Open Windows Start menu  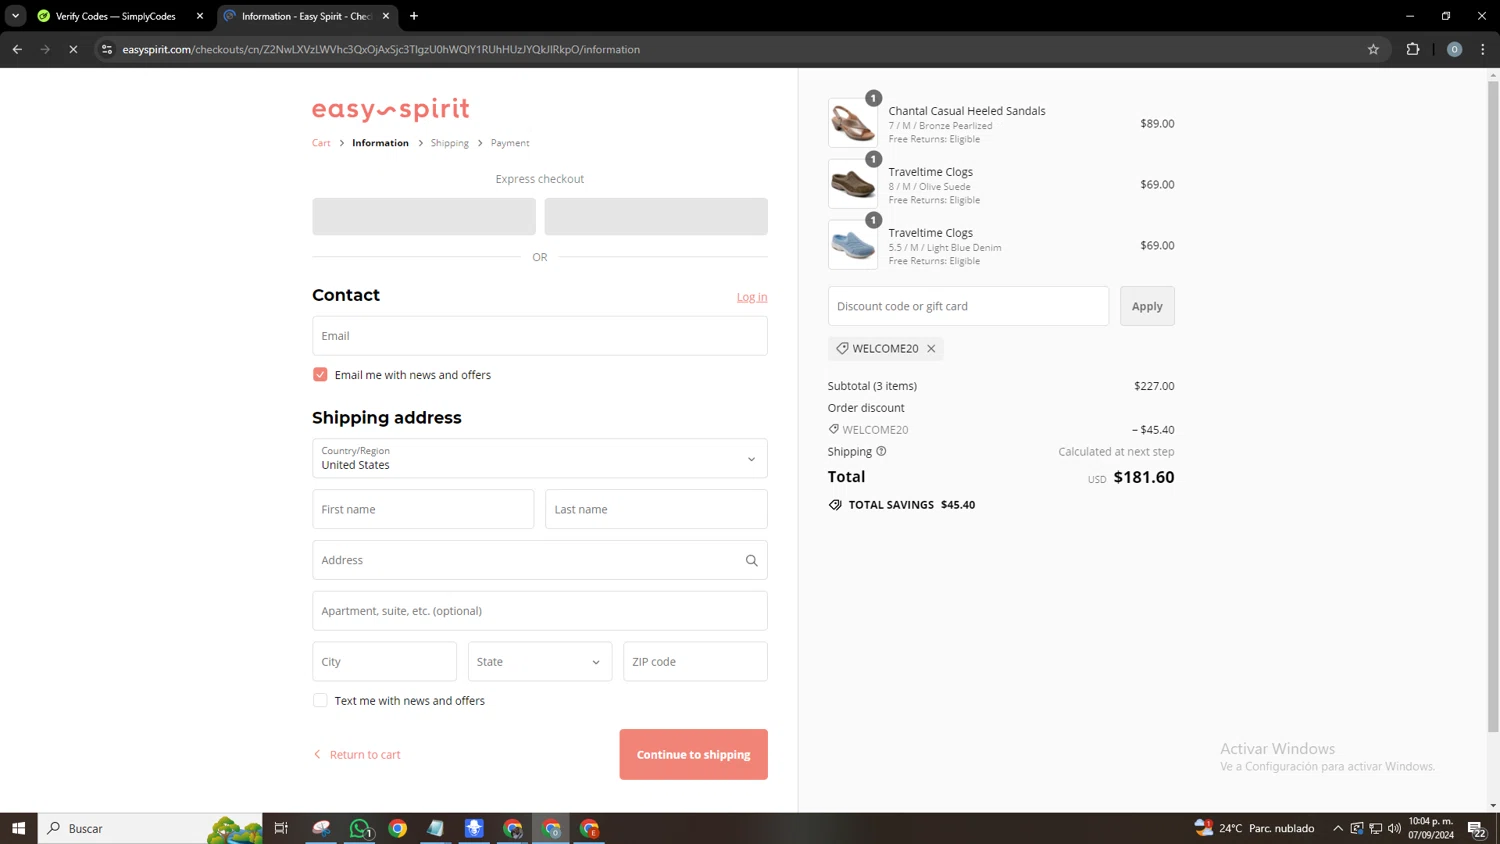click(18, 828)
